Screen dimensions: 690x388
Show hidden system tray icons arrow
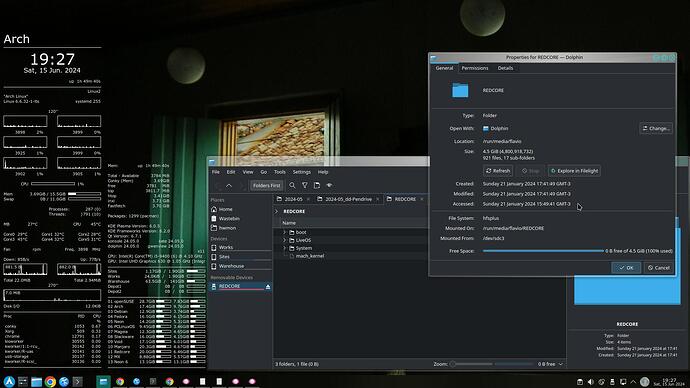pyautogui.click(x=633, y=382)
